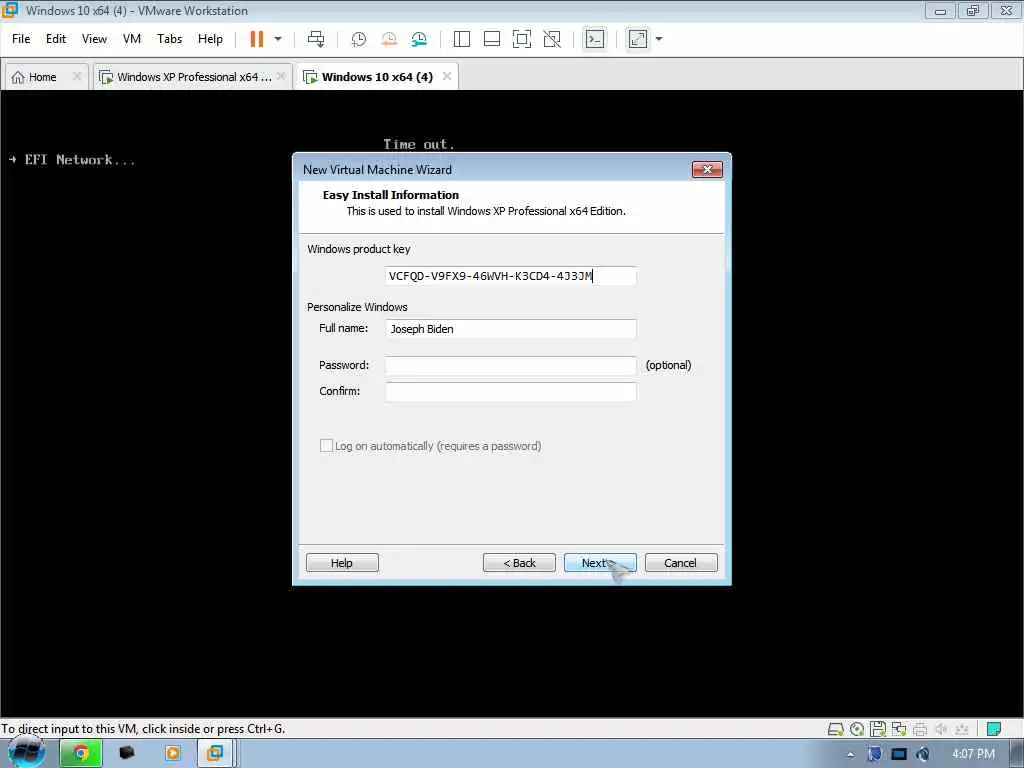Image resolution: width=1024 pixels, height=768 pixels.
Task: Enter full screen mode icon
Action: [522, 39]
